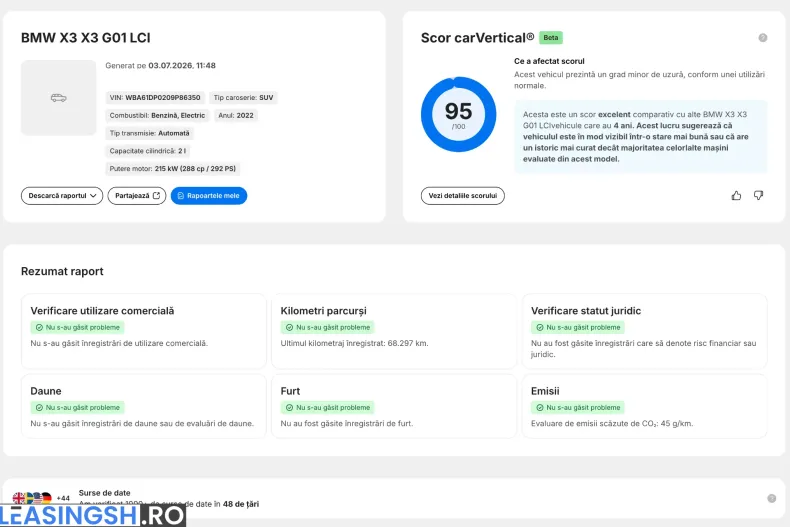Click the generated date 03.07.2026, 11:48
The height and width of the screenshot is (527, 790).
(x=182, y=65)
